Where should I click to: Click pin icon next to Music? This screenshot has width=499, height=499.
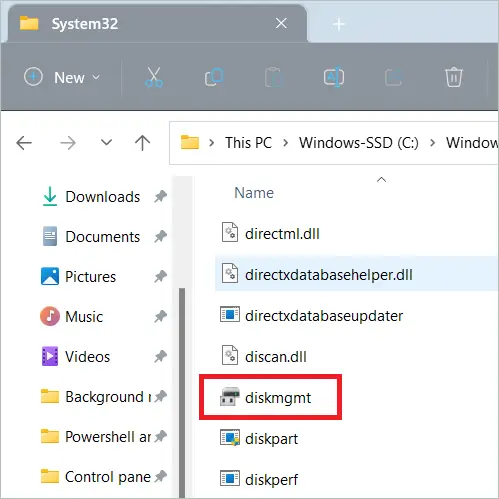(x=160, y=316)
